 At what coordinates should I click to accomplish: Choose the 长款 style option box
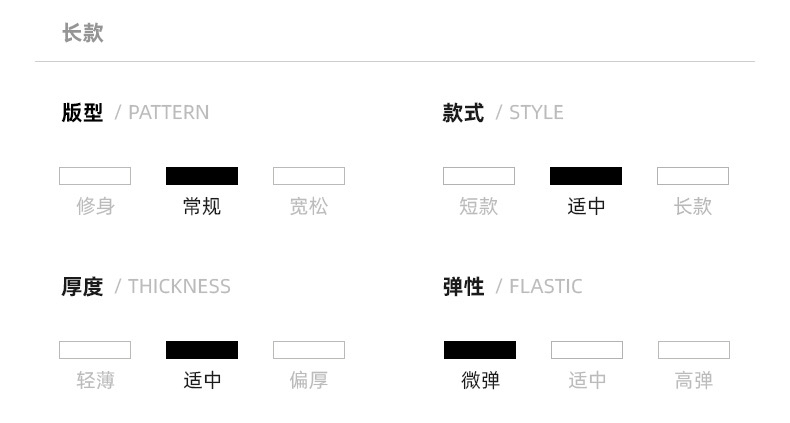click(x=693, y=176)
